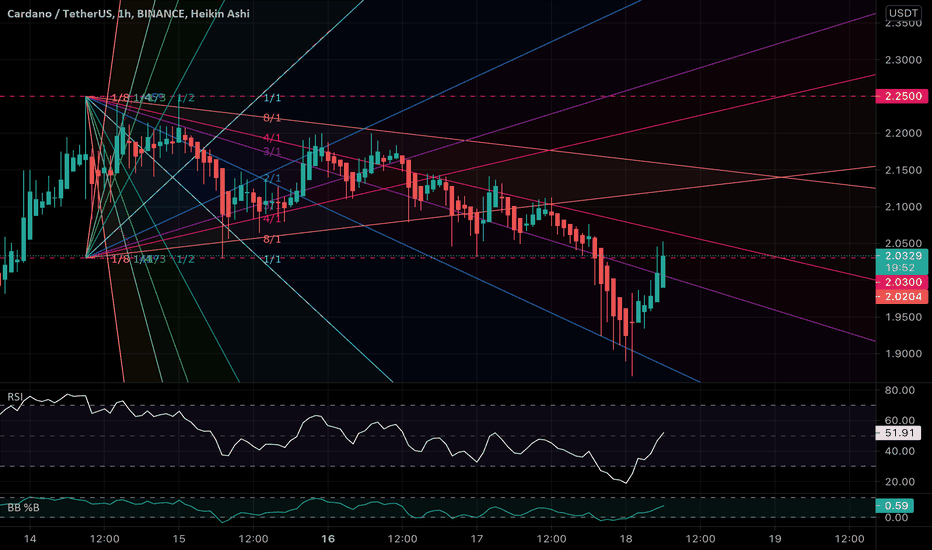Click bold date label 16 on time axis
Viewport: 932px width, 550px height.
click(328, 539)
